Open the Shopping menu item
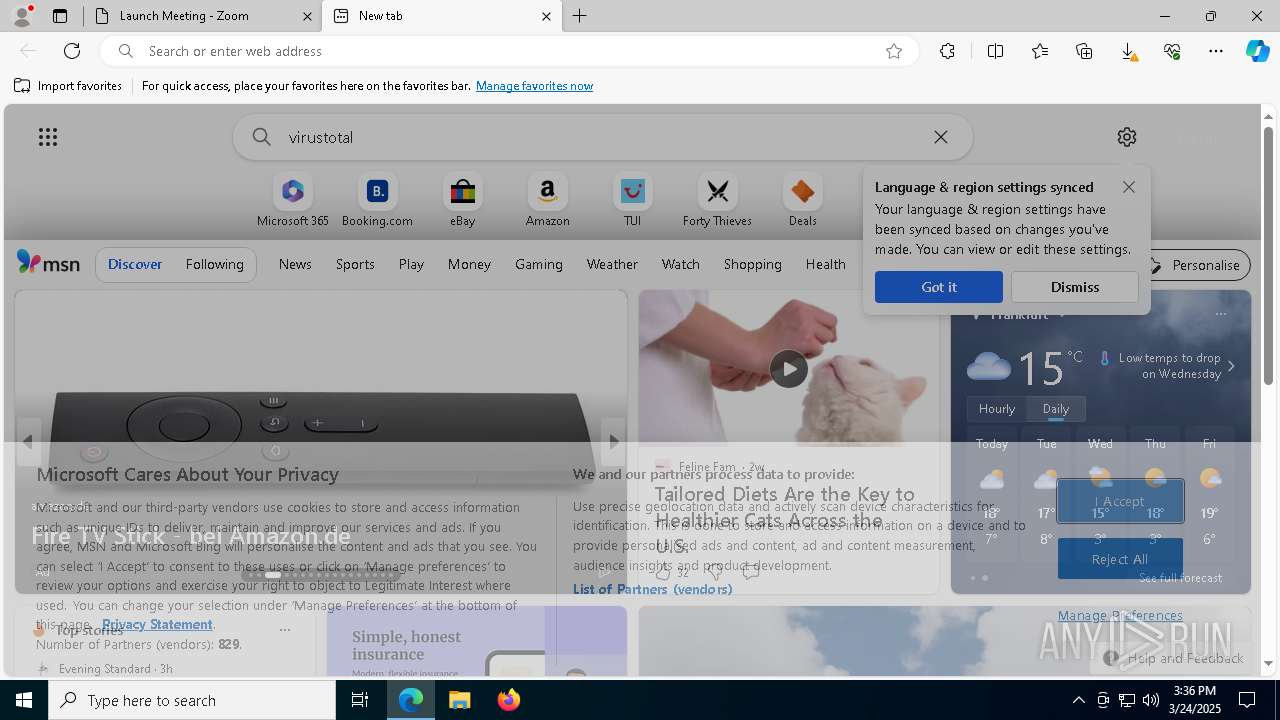This screenshot has height=720, width=1280. click(752, 264)
